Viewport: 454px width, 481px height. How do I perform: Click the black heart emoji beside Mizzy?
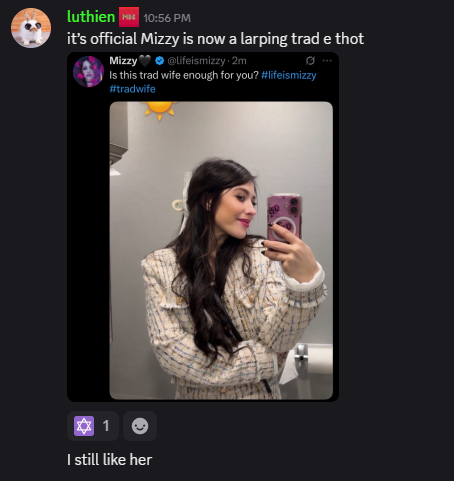[x=145, y=61]
